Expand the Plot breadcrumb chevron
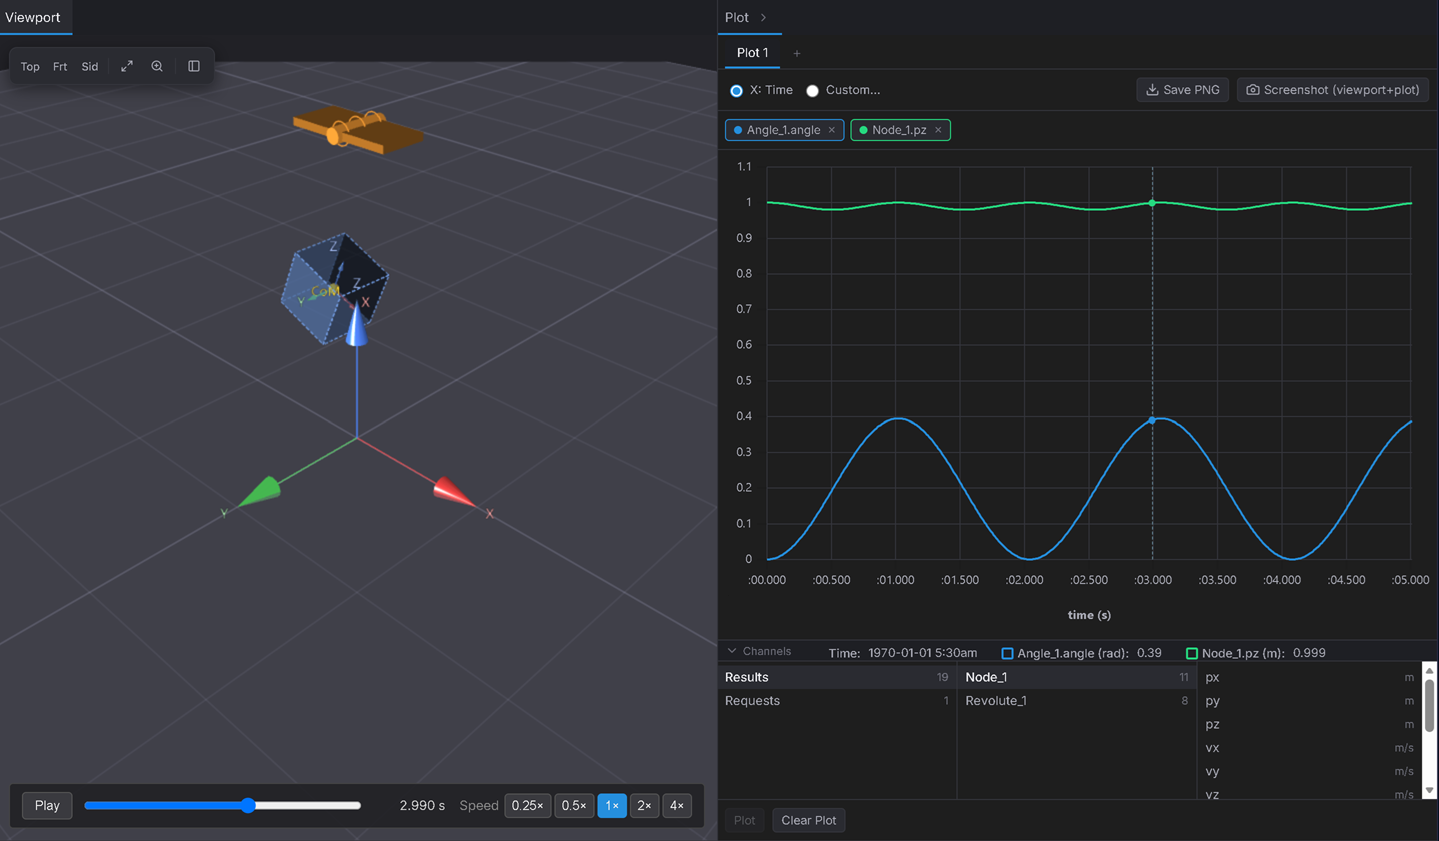 point(763,17)
